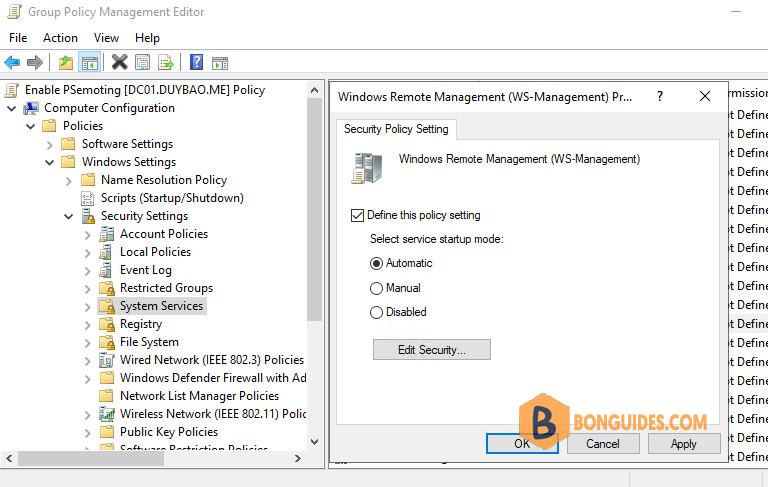768x487 pixels.
Task: Click the tree pane scroll down arrow
Action: click(x=314, y=441)
